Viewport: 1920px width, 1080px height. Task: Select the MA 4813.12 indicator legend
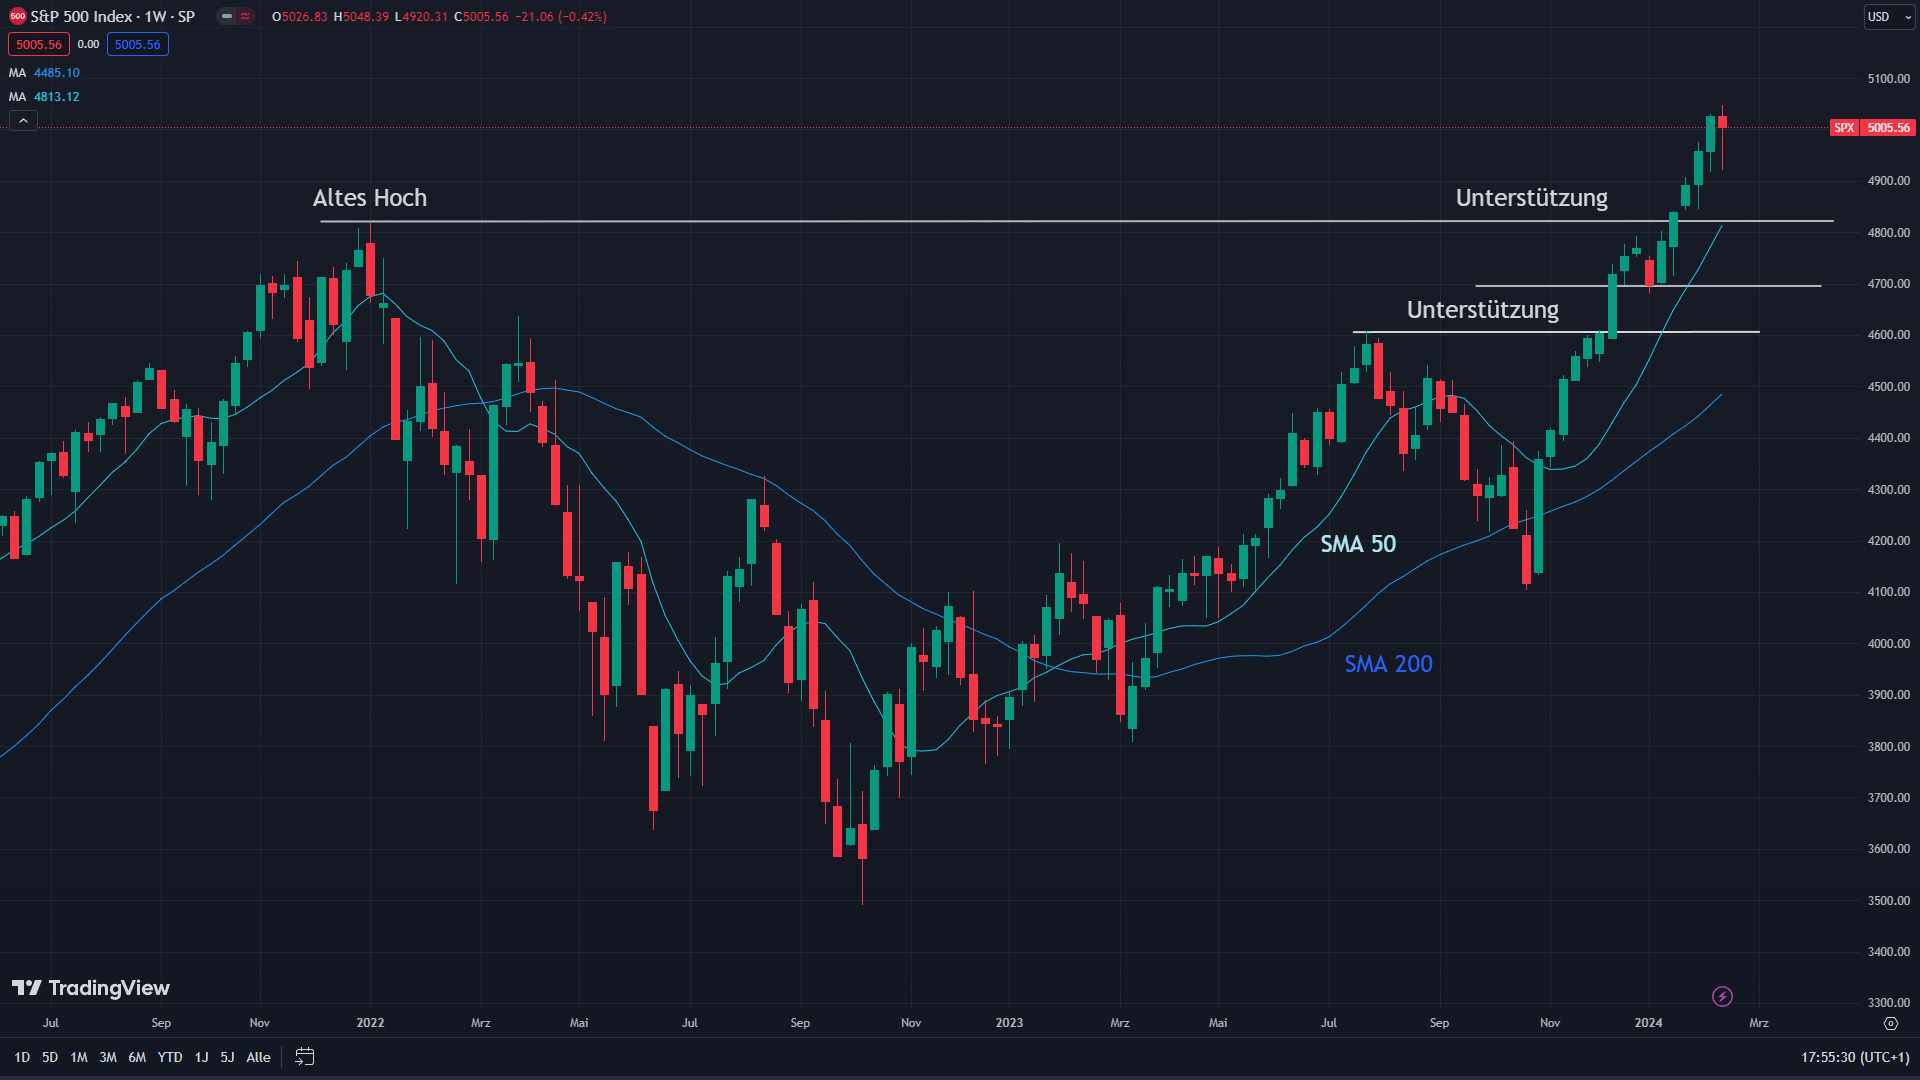click(x=44, y=97)
